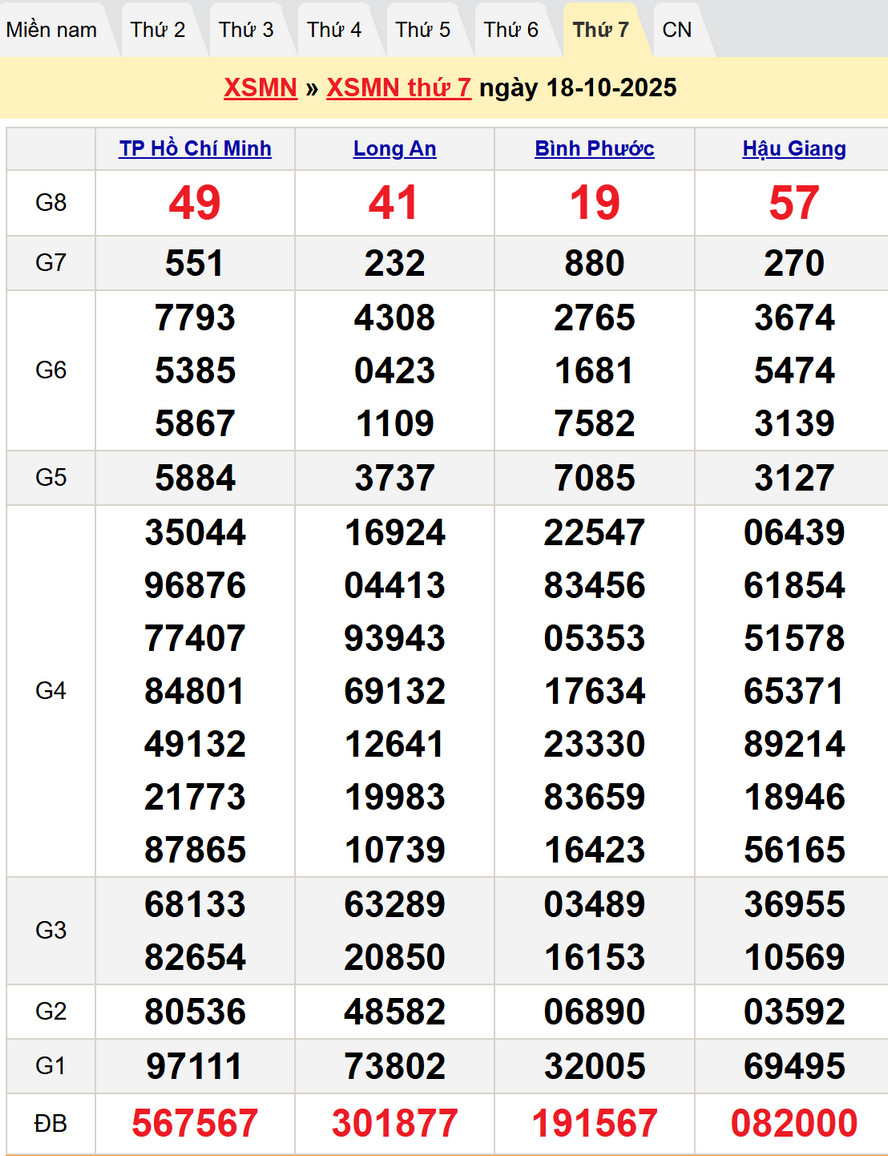Select the Thứ 4 tab
Viewport: 888px width, 1156px height.
click(334, 30)
